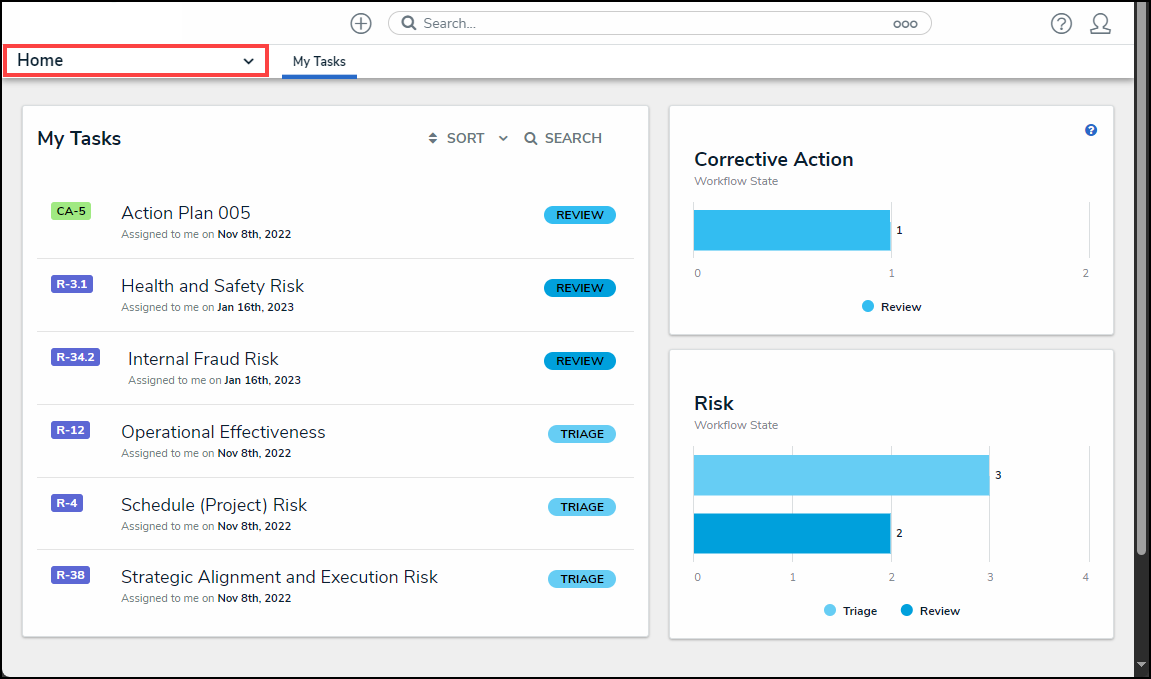Expand the Home navigation dropdown
Image resolution: width=1151 pixels, height=679 pixels.
(136, 61)
